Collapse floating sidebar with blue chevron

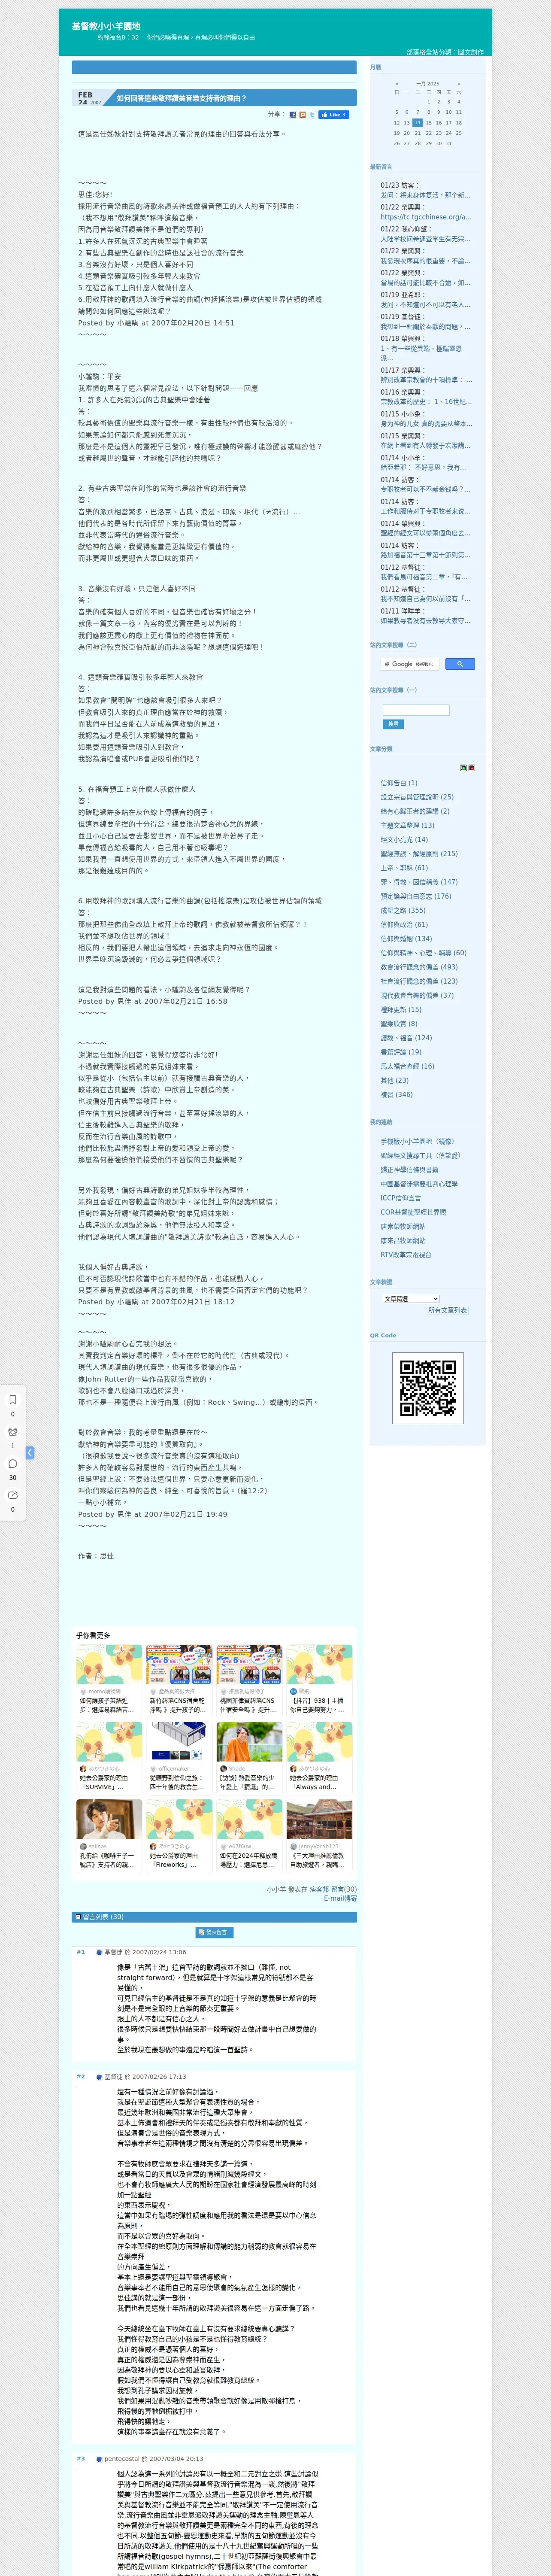click(30, 1452)
